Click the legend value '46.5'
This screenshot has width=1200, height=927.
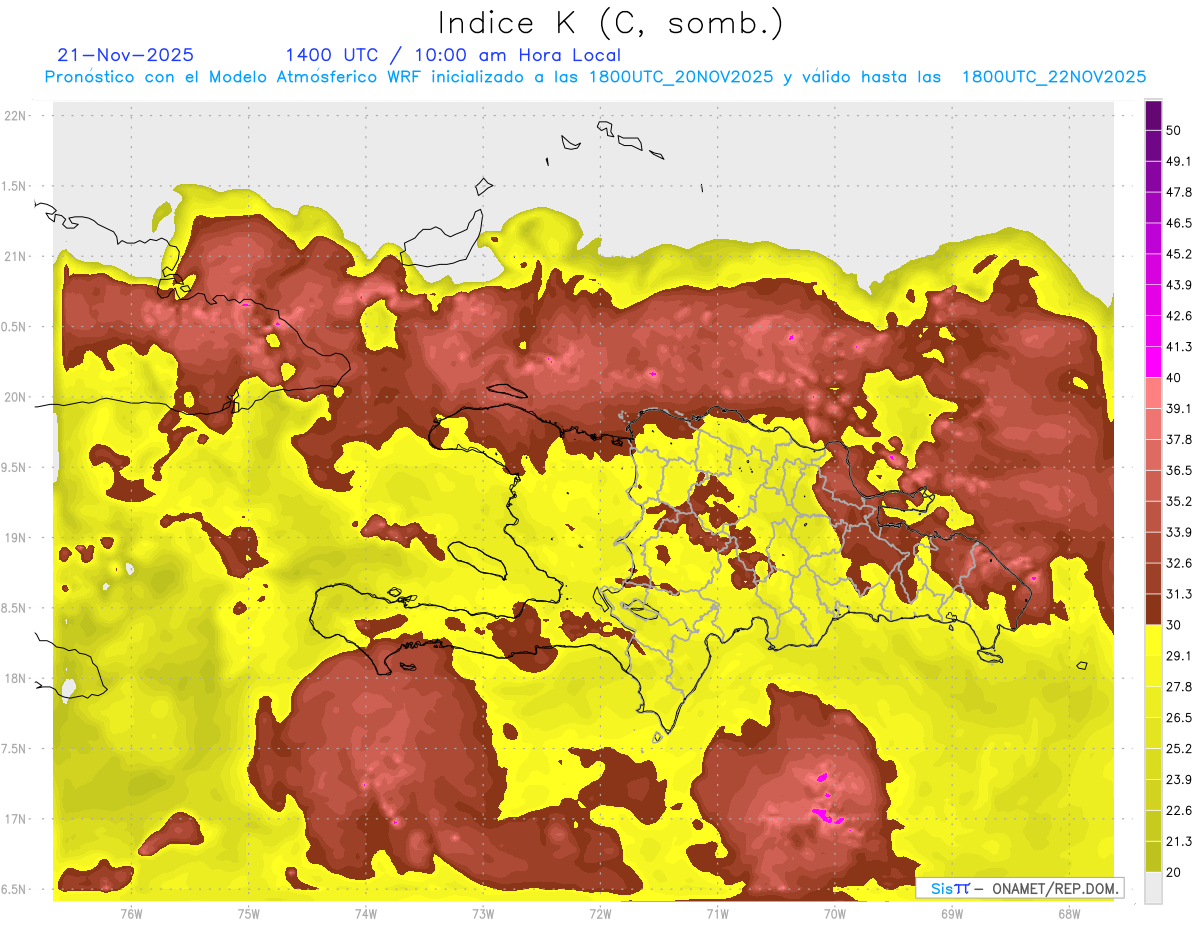coord(1179,223)
